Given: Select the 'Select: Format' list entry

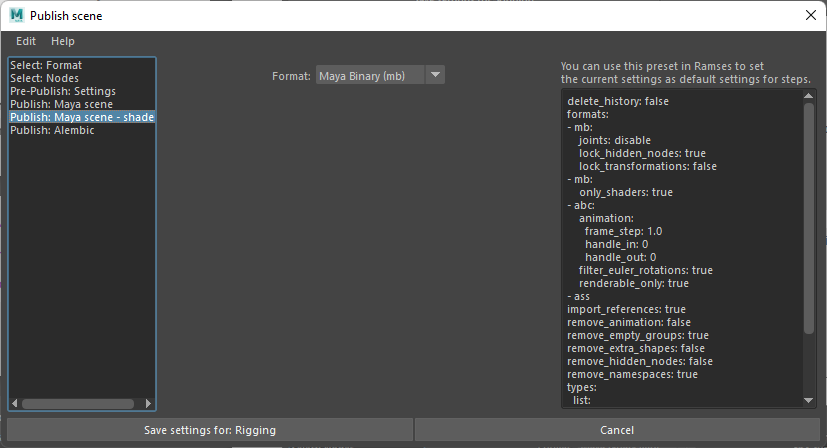Looking at the screenshot, I should click(82, 65).
